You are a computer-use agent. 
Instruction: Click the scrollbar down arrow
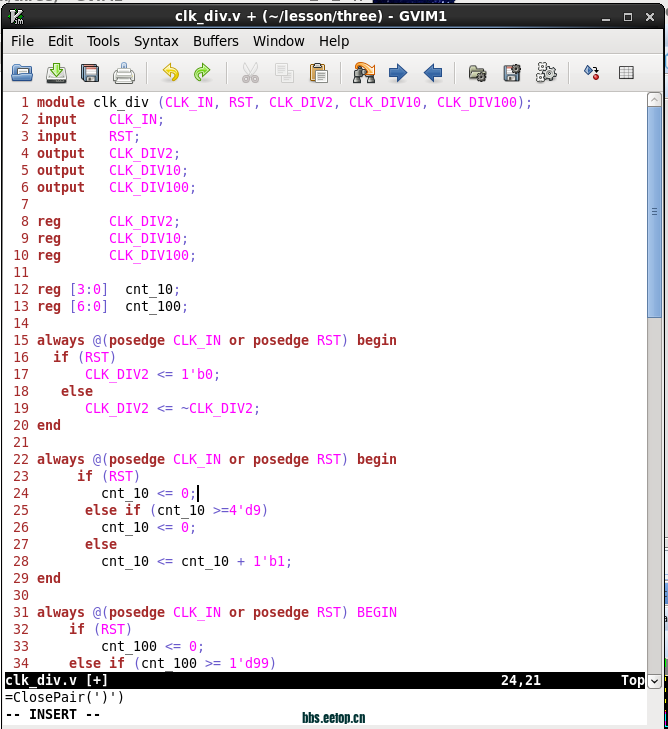point(655,681)
